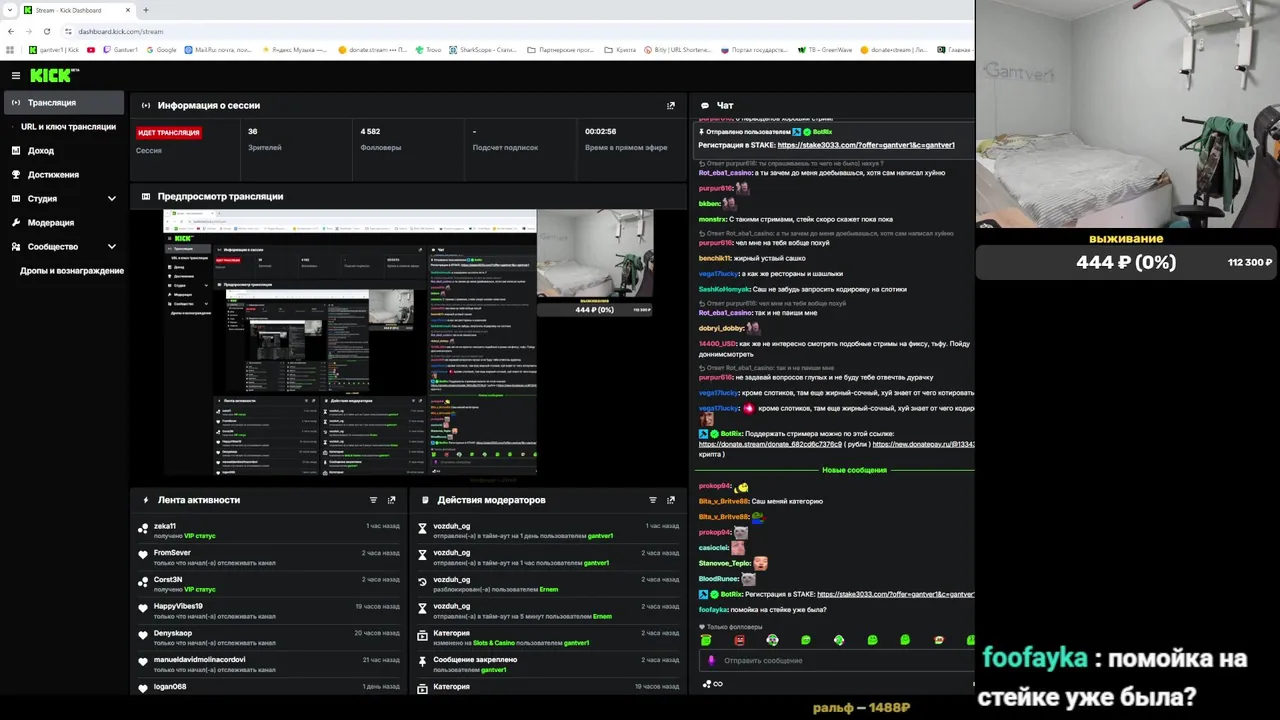Click the VIP icon next to zeka11
This screenshot has height=720, width=1280.
[x=143, y=530]
